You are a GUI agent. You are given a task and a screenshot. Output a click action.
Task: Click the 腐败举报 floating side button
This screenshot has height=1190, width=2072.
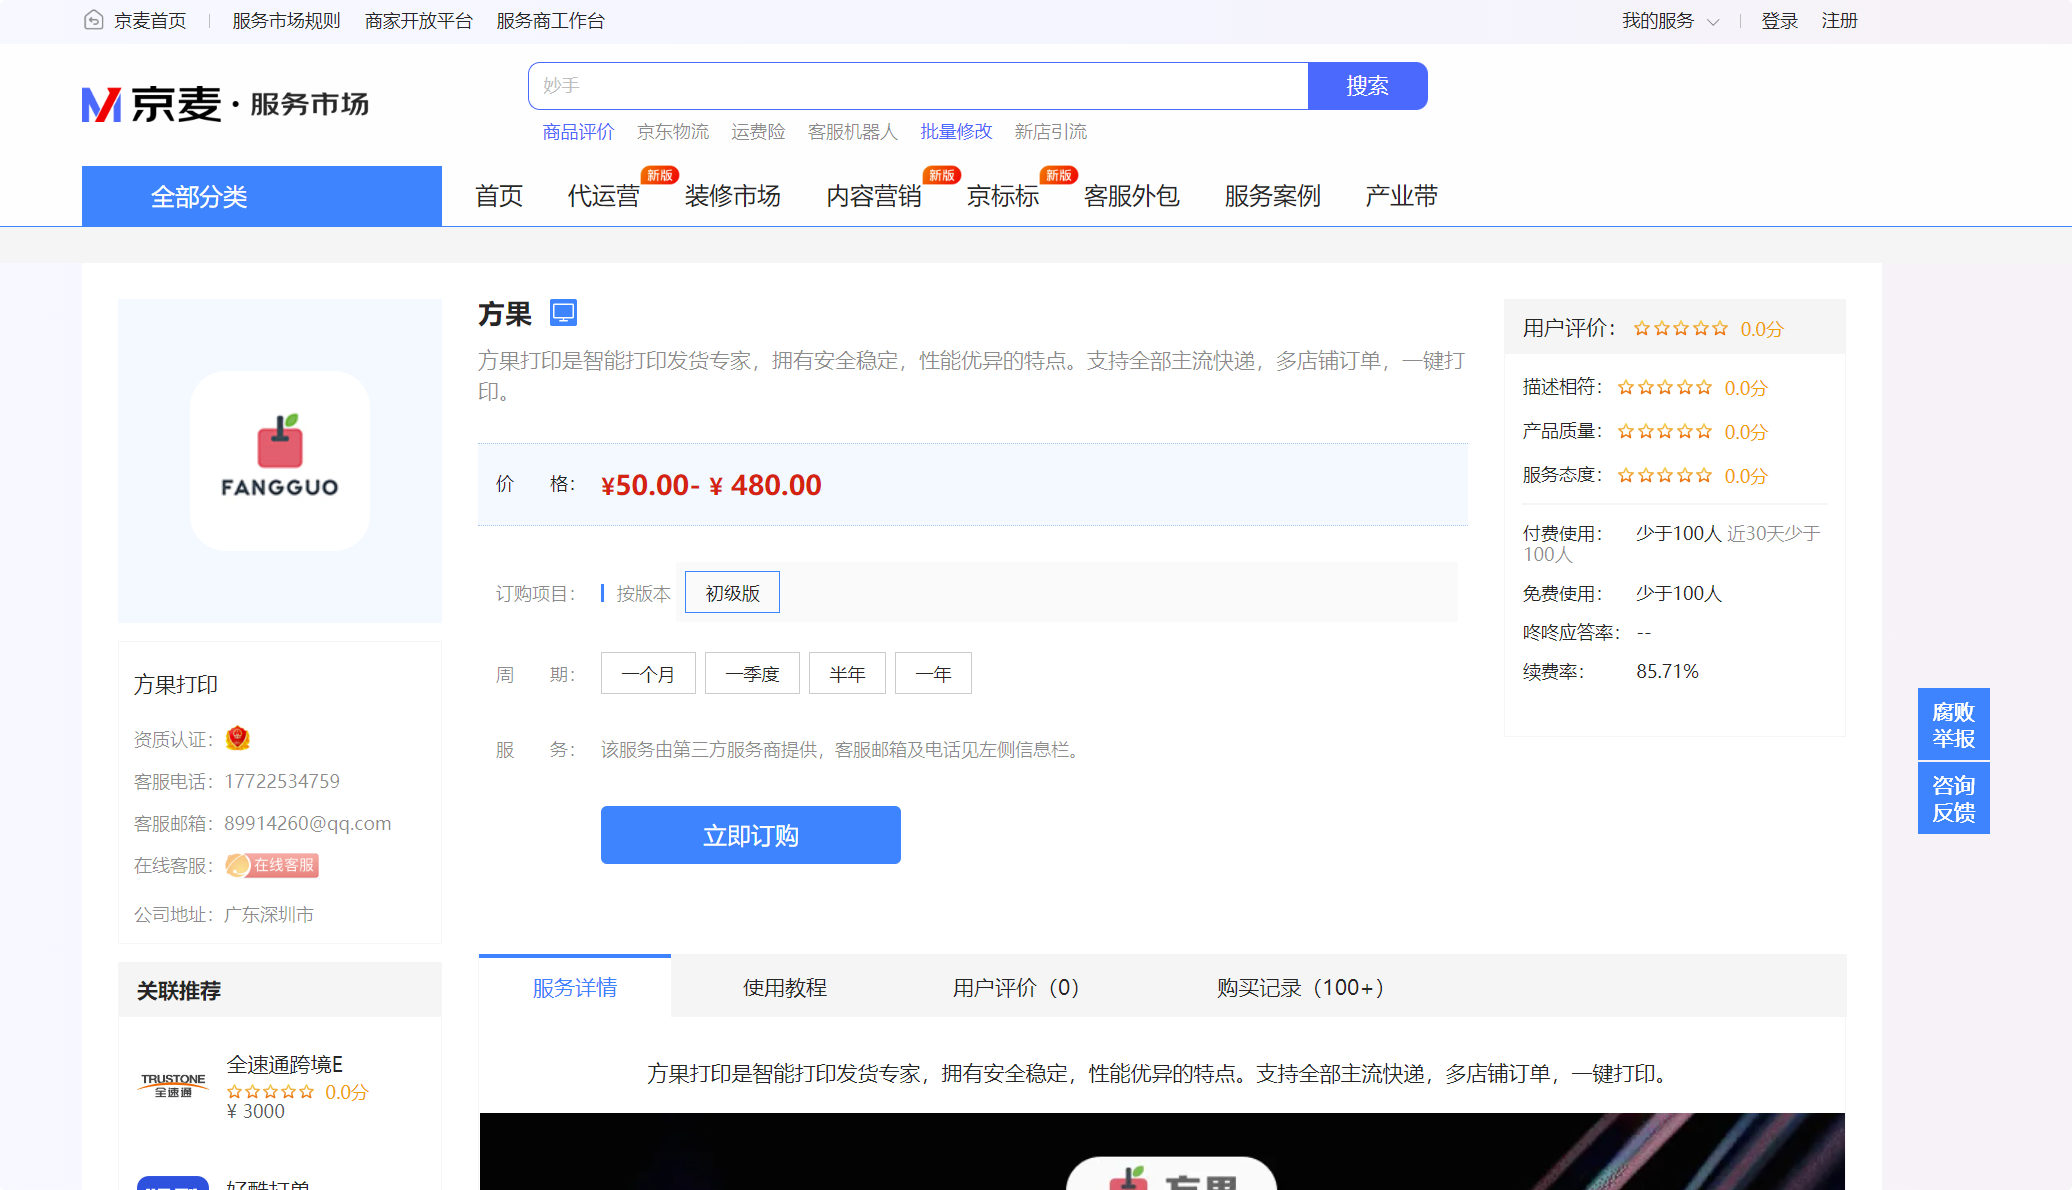1953,725
